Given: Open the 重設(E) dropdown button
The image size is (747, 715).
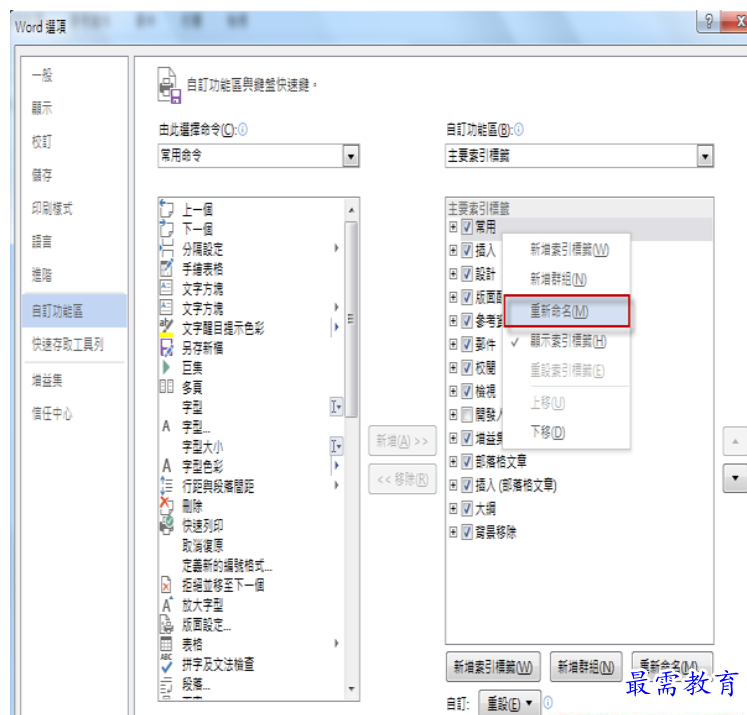Looking at the screenshot, I should tap(509, 703).
